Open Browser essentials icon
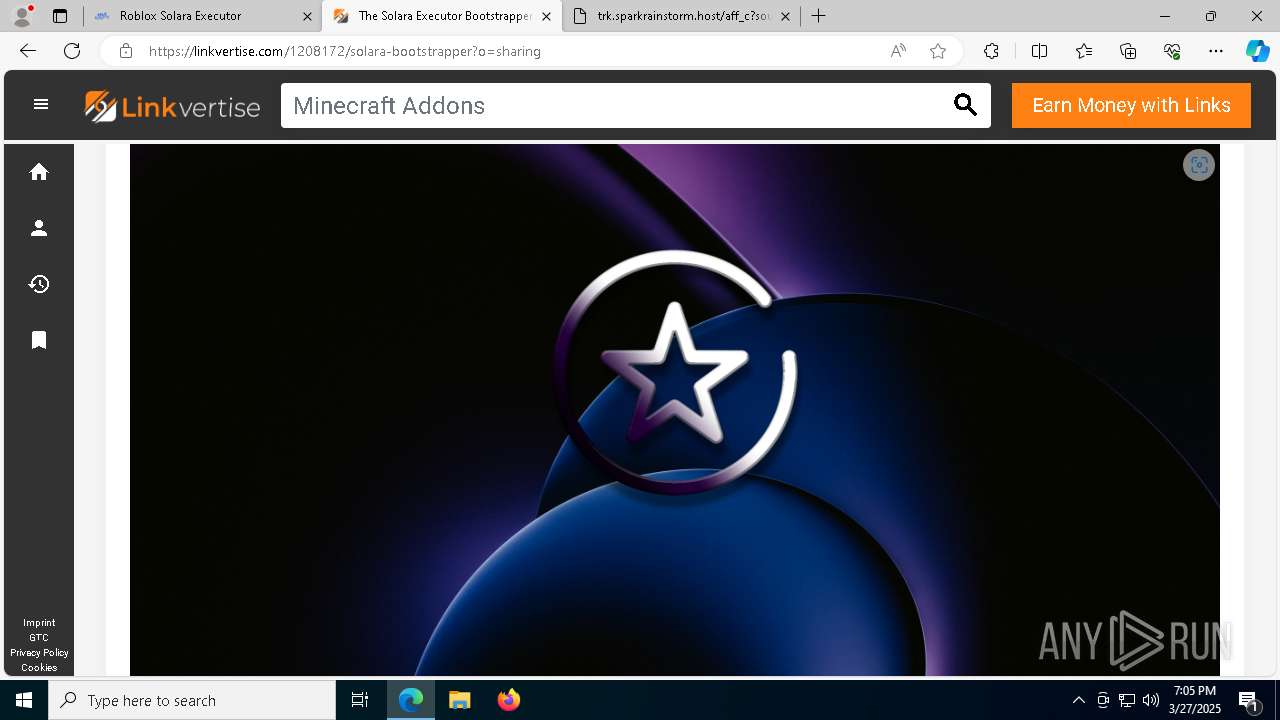1280x720 pixels. tap(1172, 51)
